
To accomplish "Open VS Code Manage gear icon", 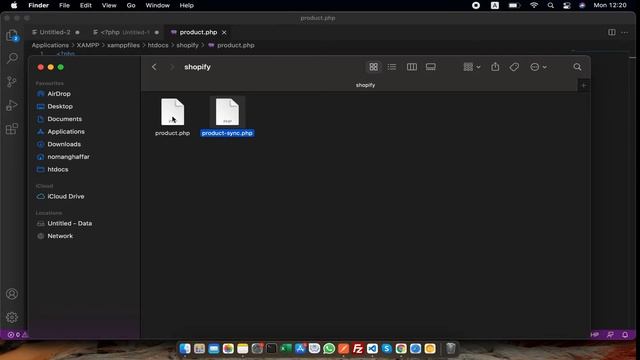I will coord(12,317).
